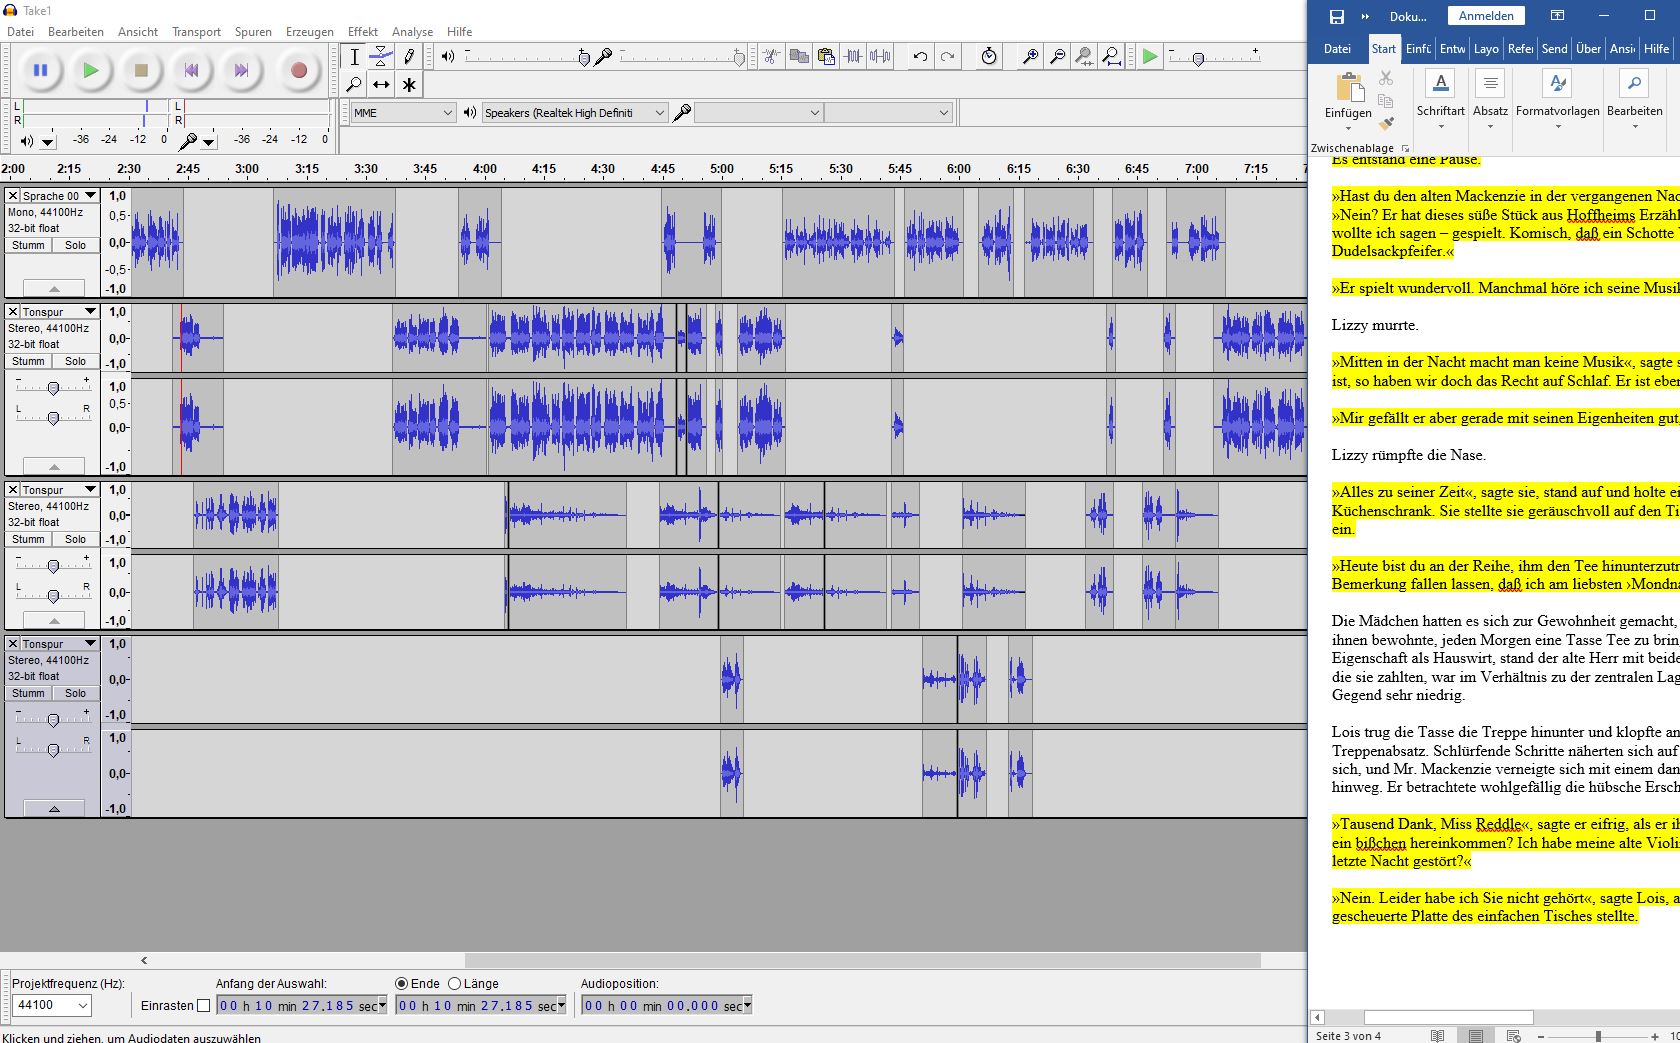Image resolution: width=1680 pixels, height=1043 pixels.
Task: Click the Undo arrow icon
Action: coord(920,57)
